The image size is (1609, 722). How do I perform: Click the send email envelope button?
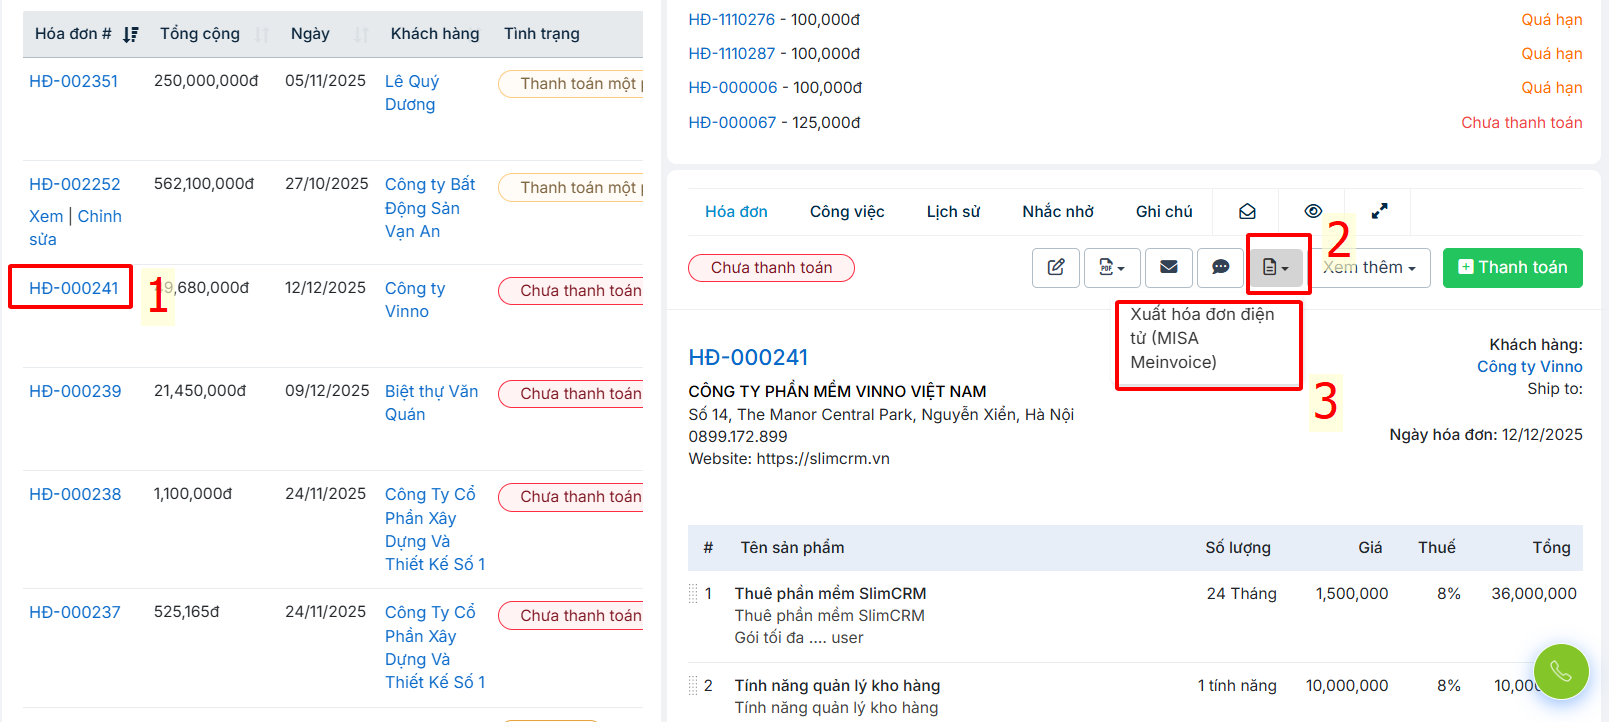point(1168,267)
